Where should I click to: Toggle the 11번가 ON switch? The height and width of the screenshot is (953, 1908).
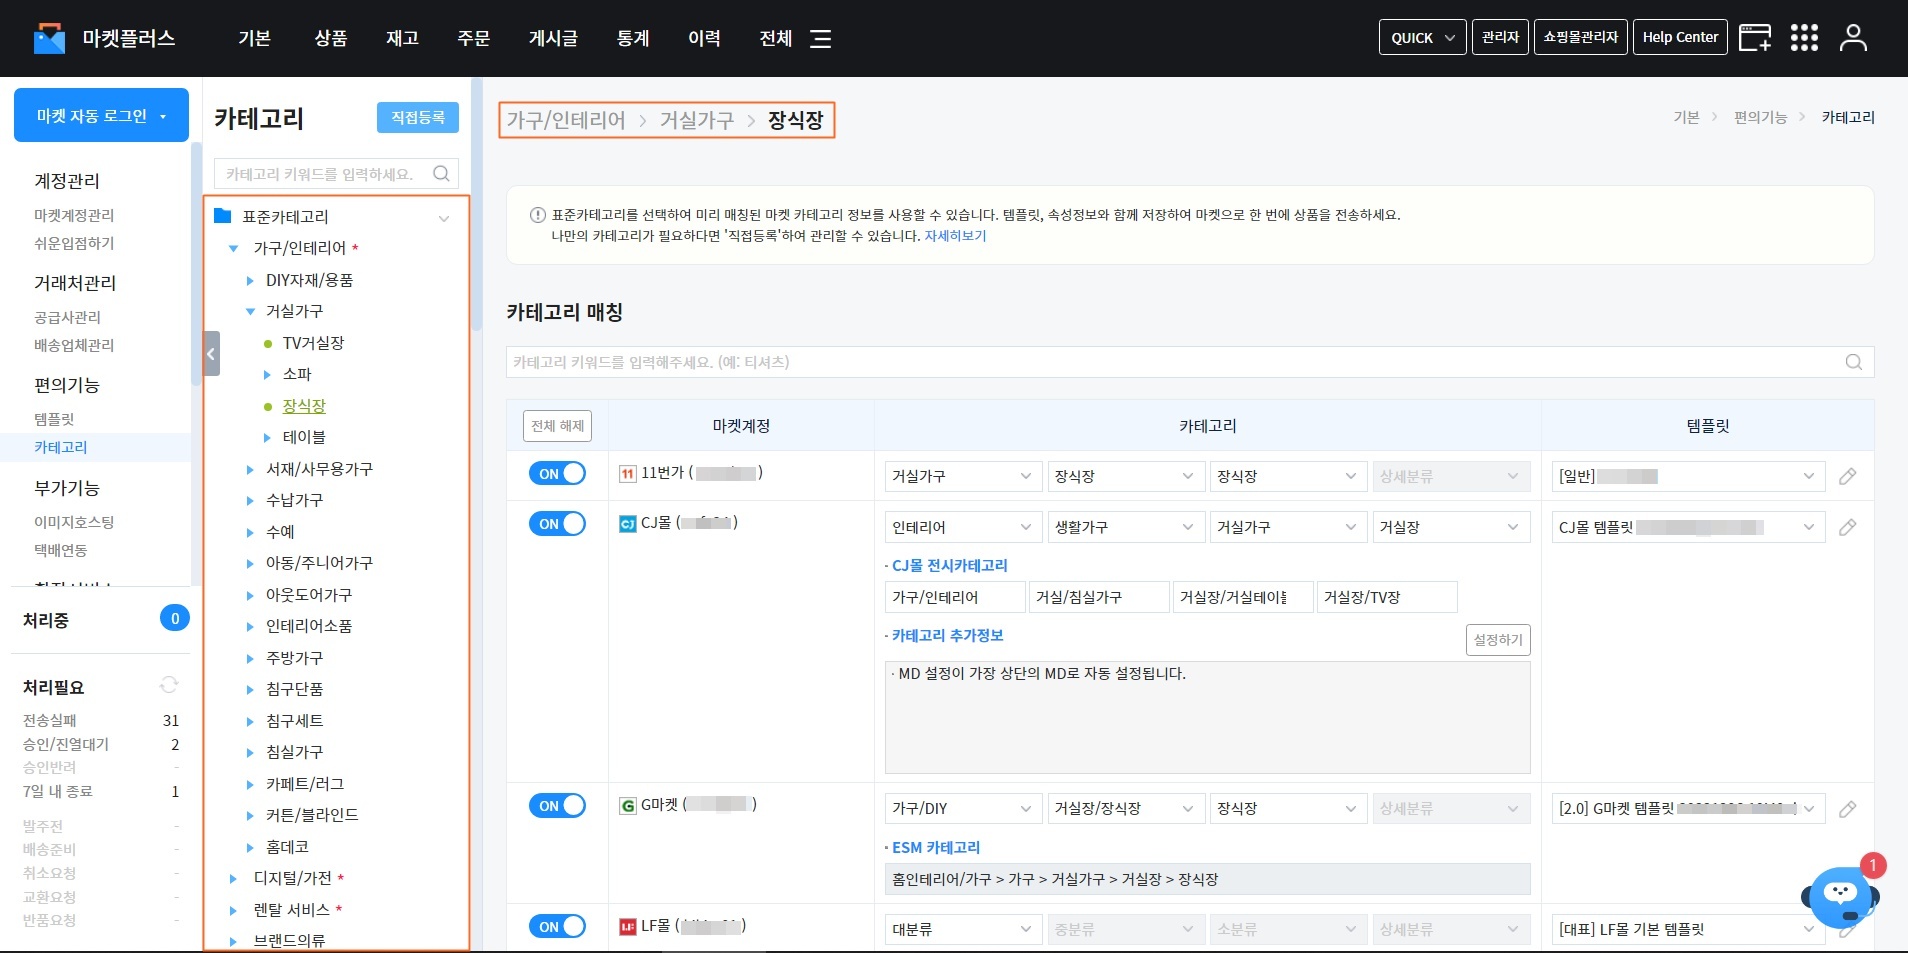(557, 474)
